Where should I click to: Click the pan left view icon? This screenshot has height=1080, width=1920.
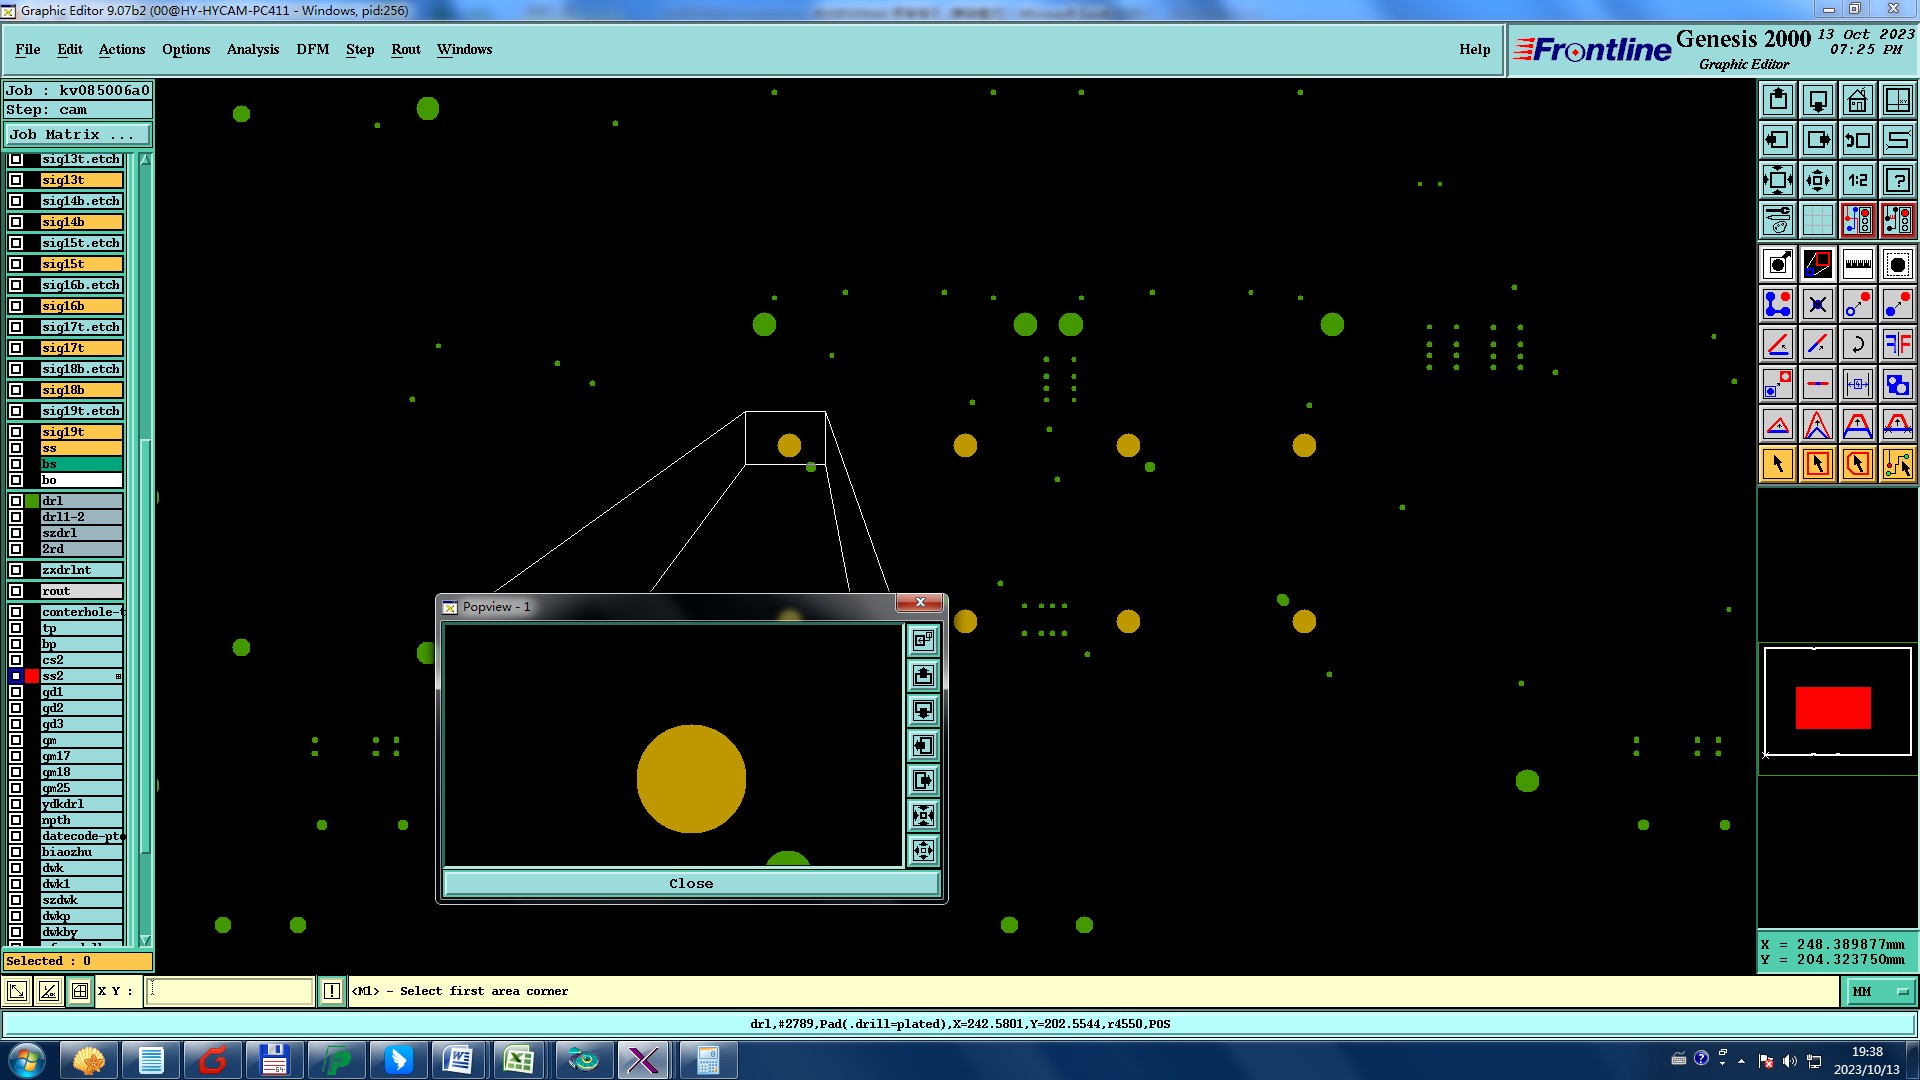[1778, 140]
